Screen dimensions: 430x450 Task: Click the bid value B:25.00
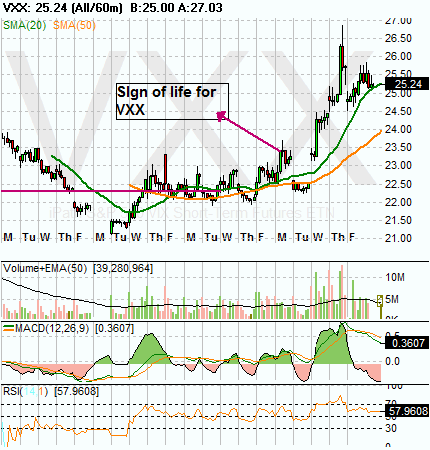tap(152, 7)
